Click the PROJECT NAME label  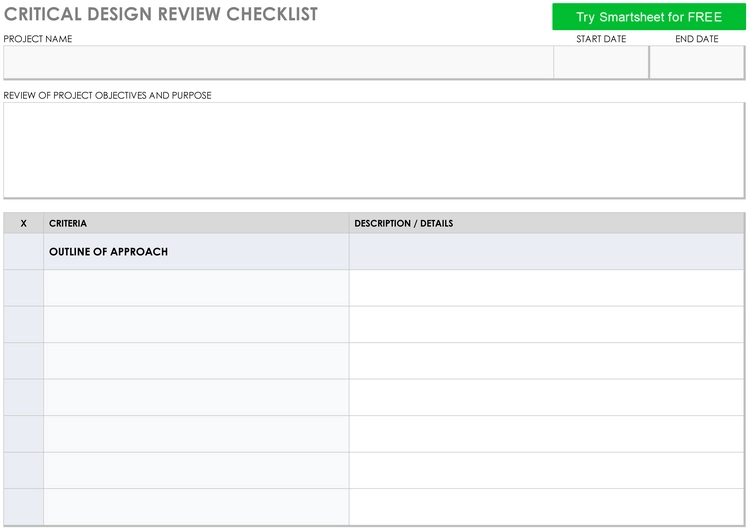[38, 39]
